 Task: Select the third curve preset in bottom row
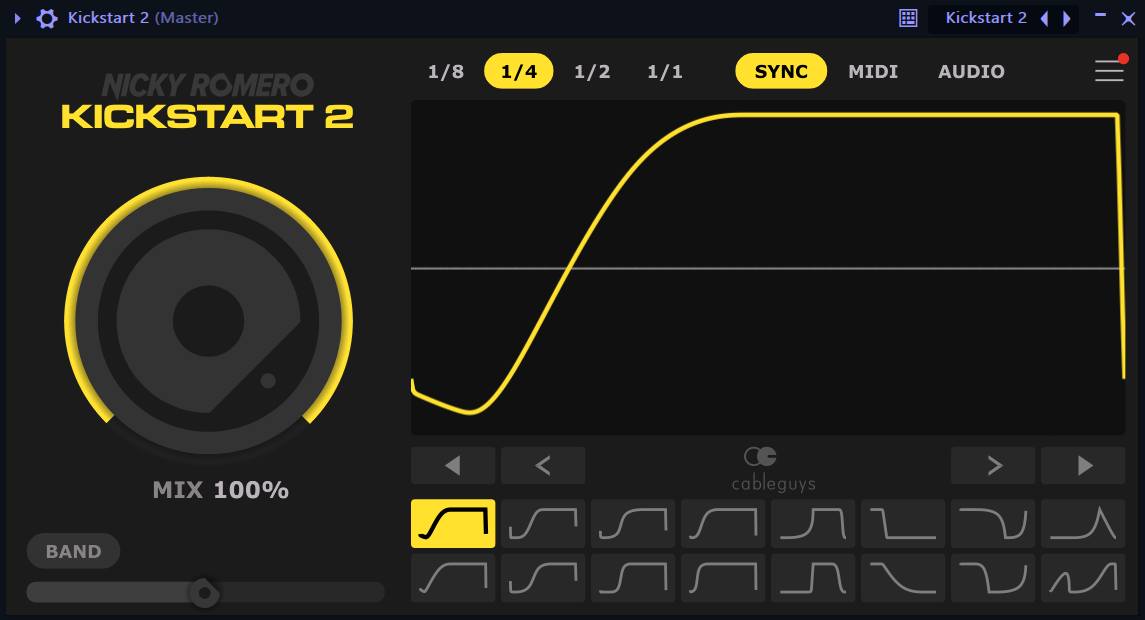(633, 578)
